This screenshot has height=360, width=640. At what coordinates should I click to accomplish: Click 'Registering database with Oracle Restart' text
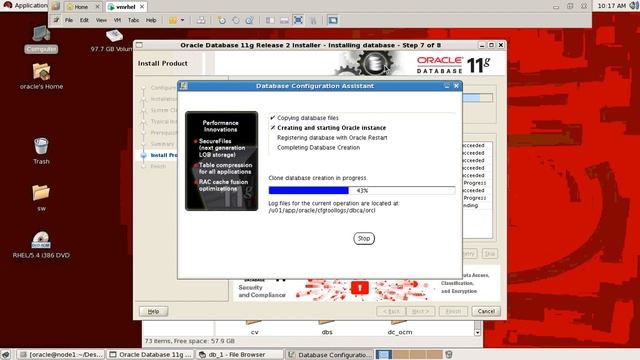pyautogui.click(x=332, y=138)
